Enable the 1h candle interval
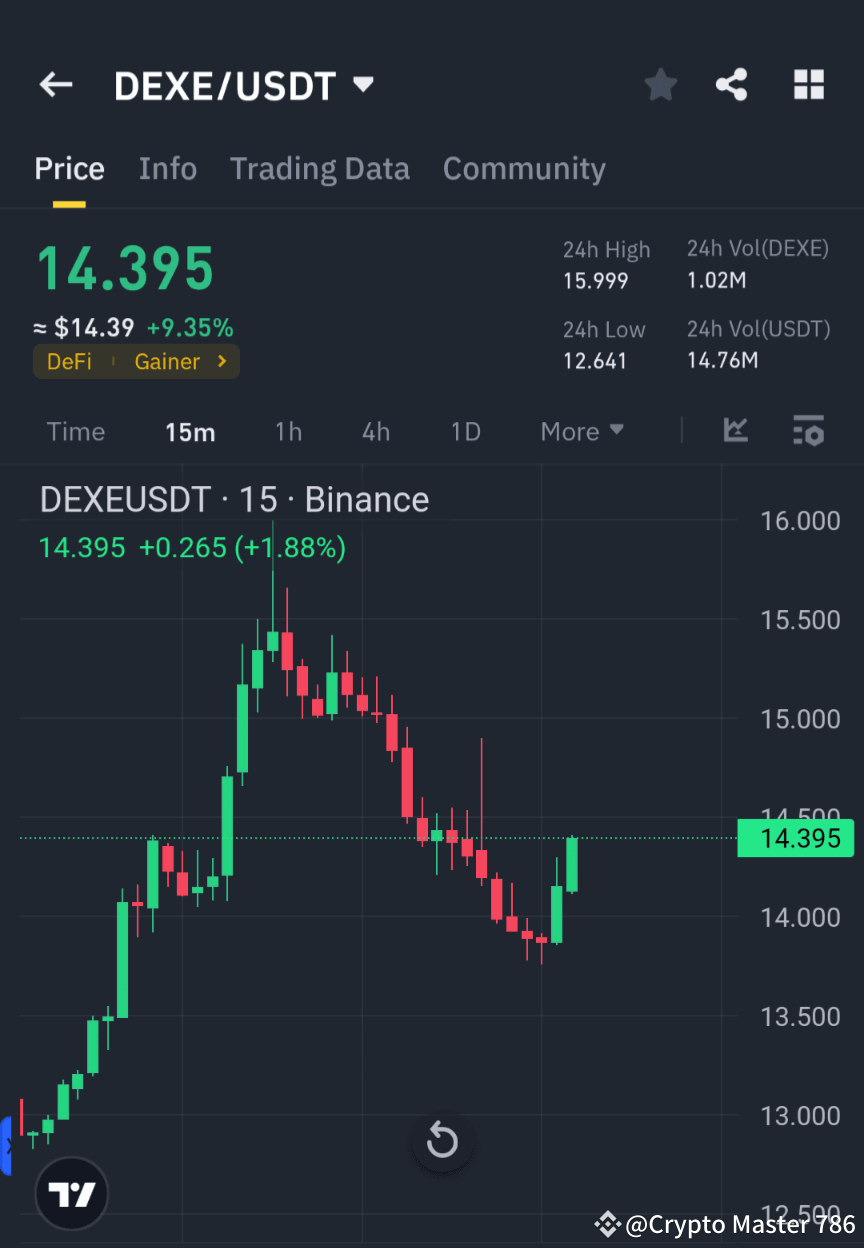The height and width of the screenshot is (1248, 864). pos(288,431)
